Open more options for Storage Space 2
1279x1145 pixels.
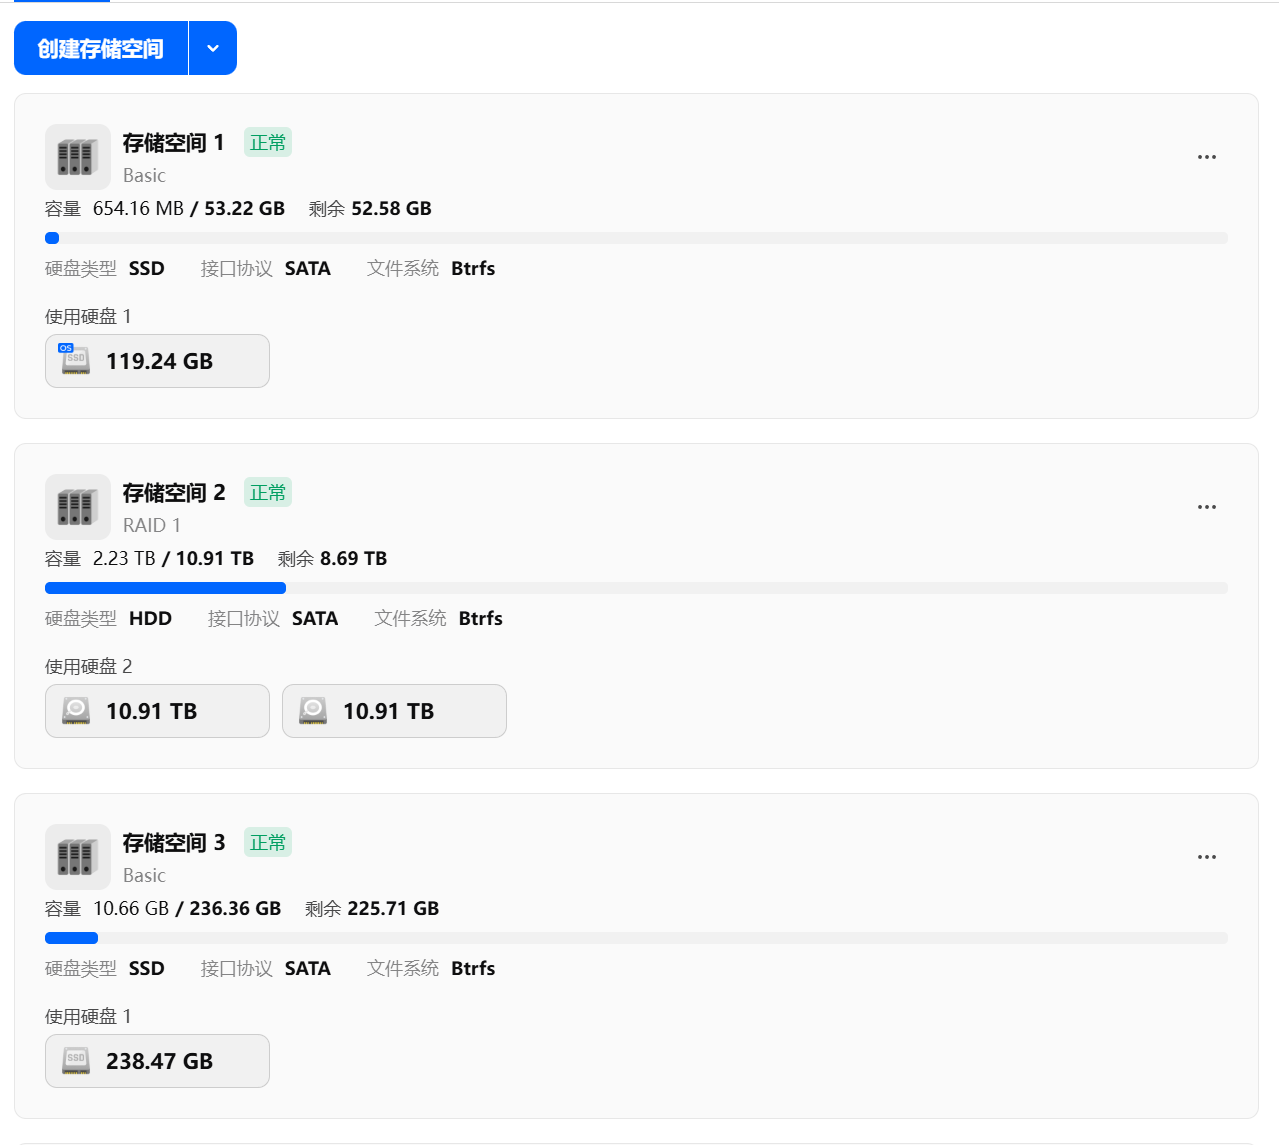(1207, 507)
